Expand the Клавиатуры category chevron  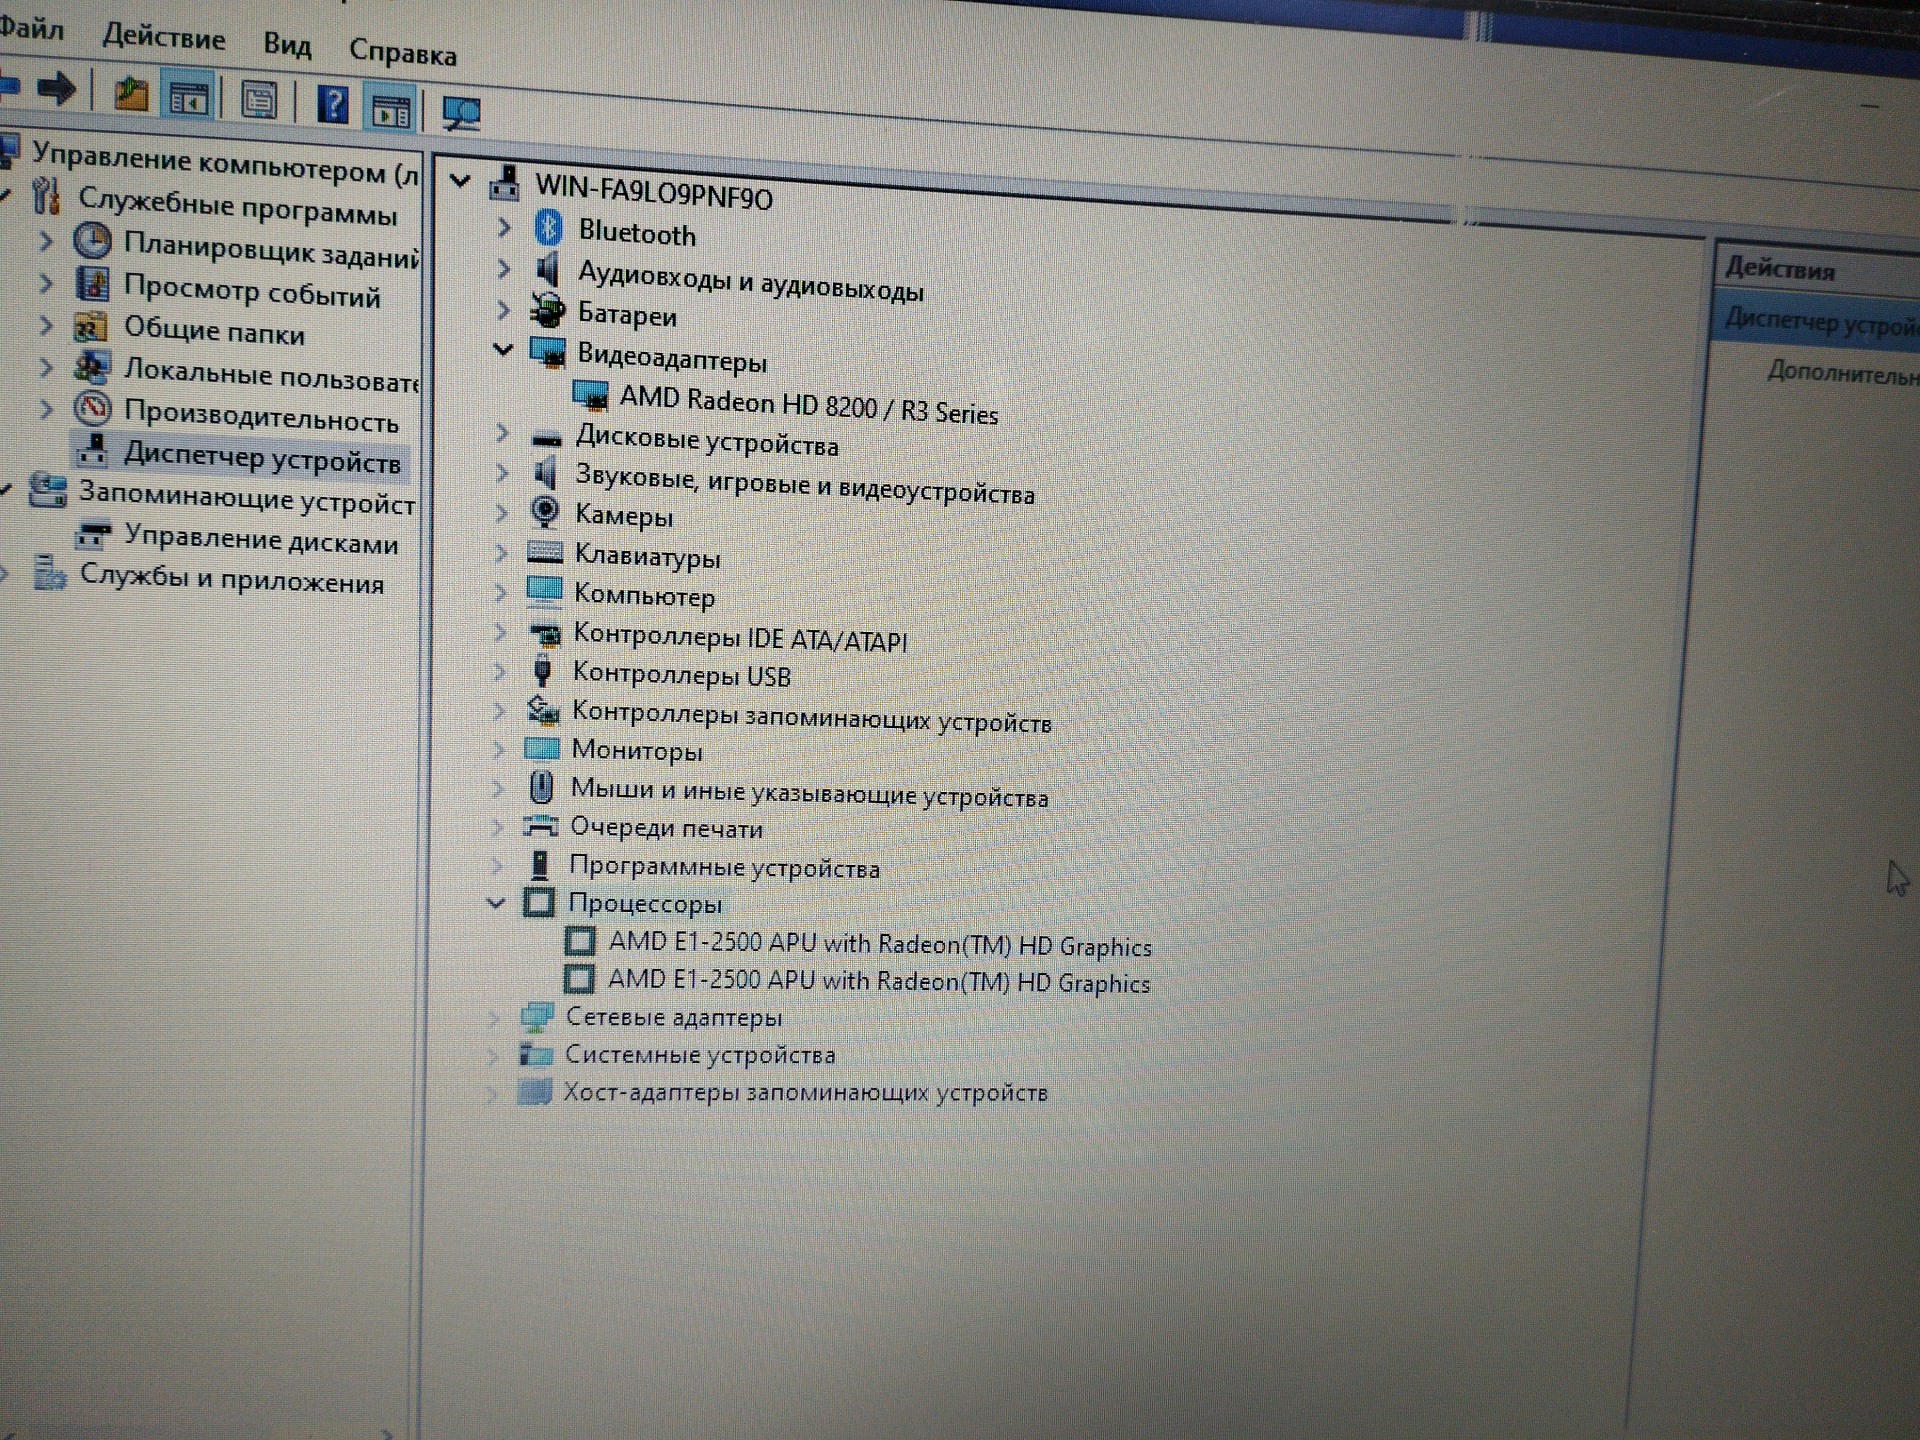(x=501, y=552)
